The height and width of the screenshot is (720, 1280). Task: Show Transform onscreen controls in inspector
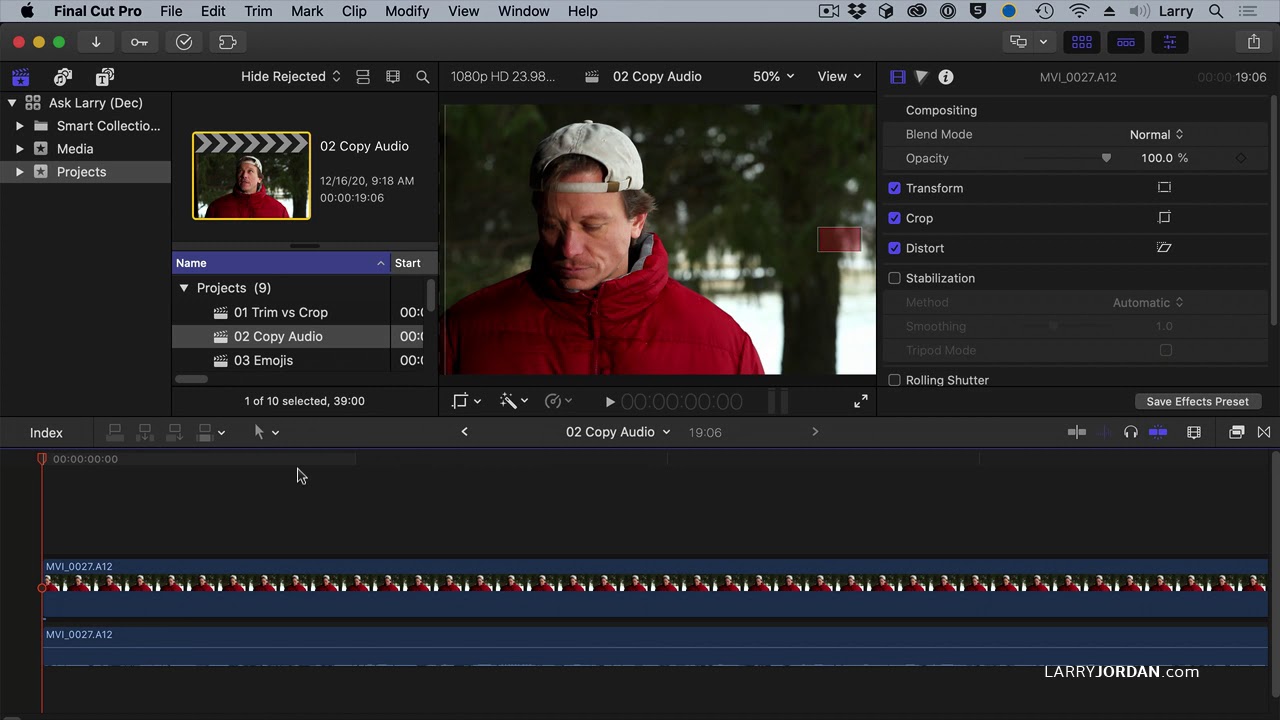click(1164, 188)
